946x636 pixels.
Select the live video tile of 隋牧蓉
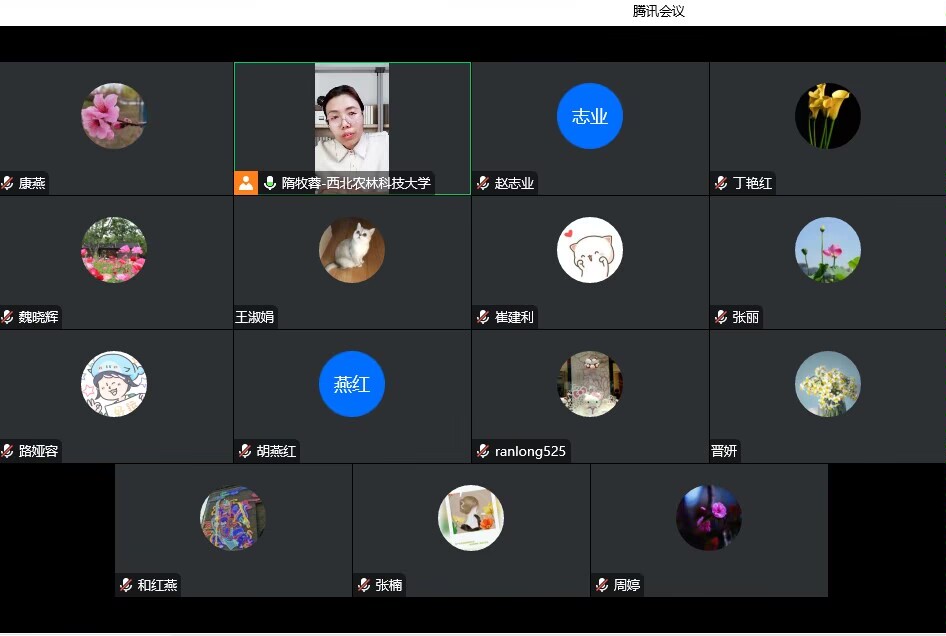click(x=352, y=118)
